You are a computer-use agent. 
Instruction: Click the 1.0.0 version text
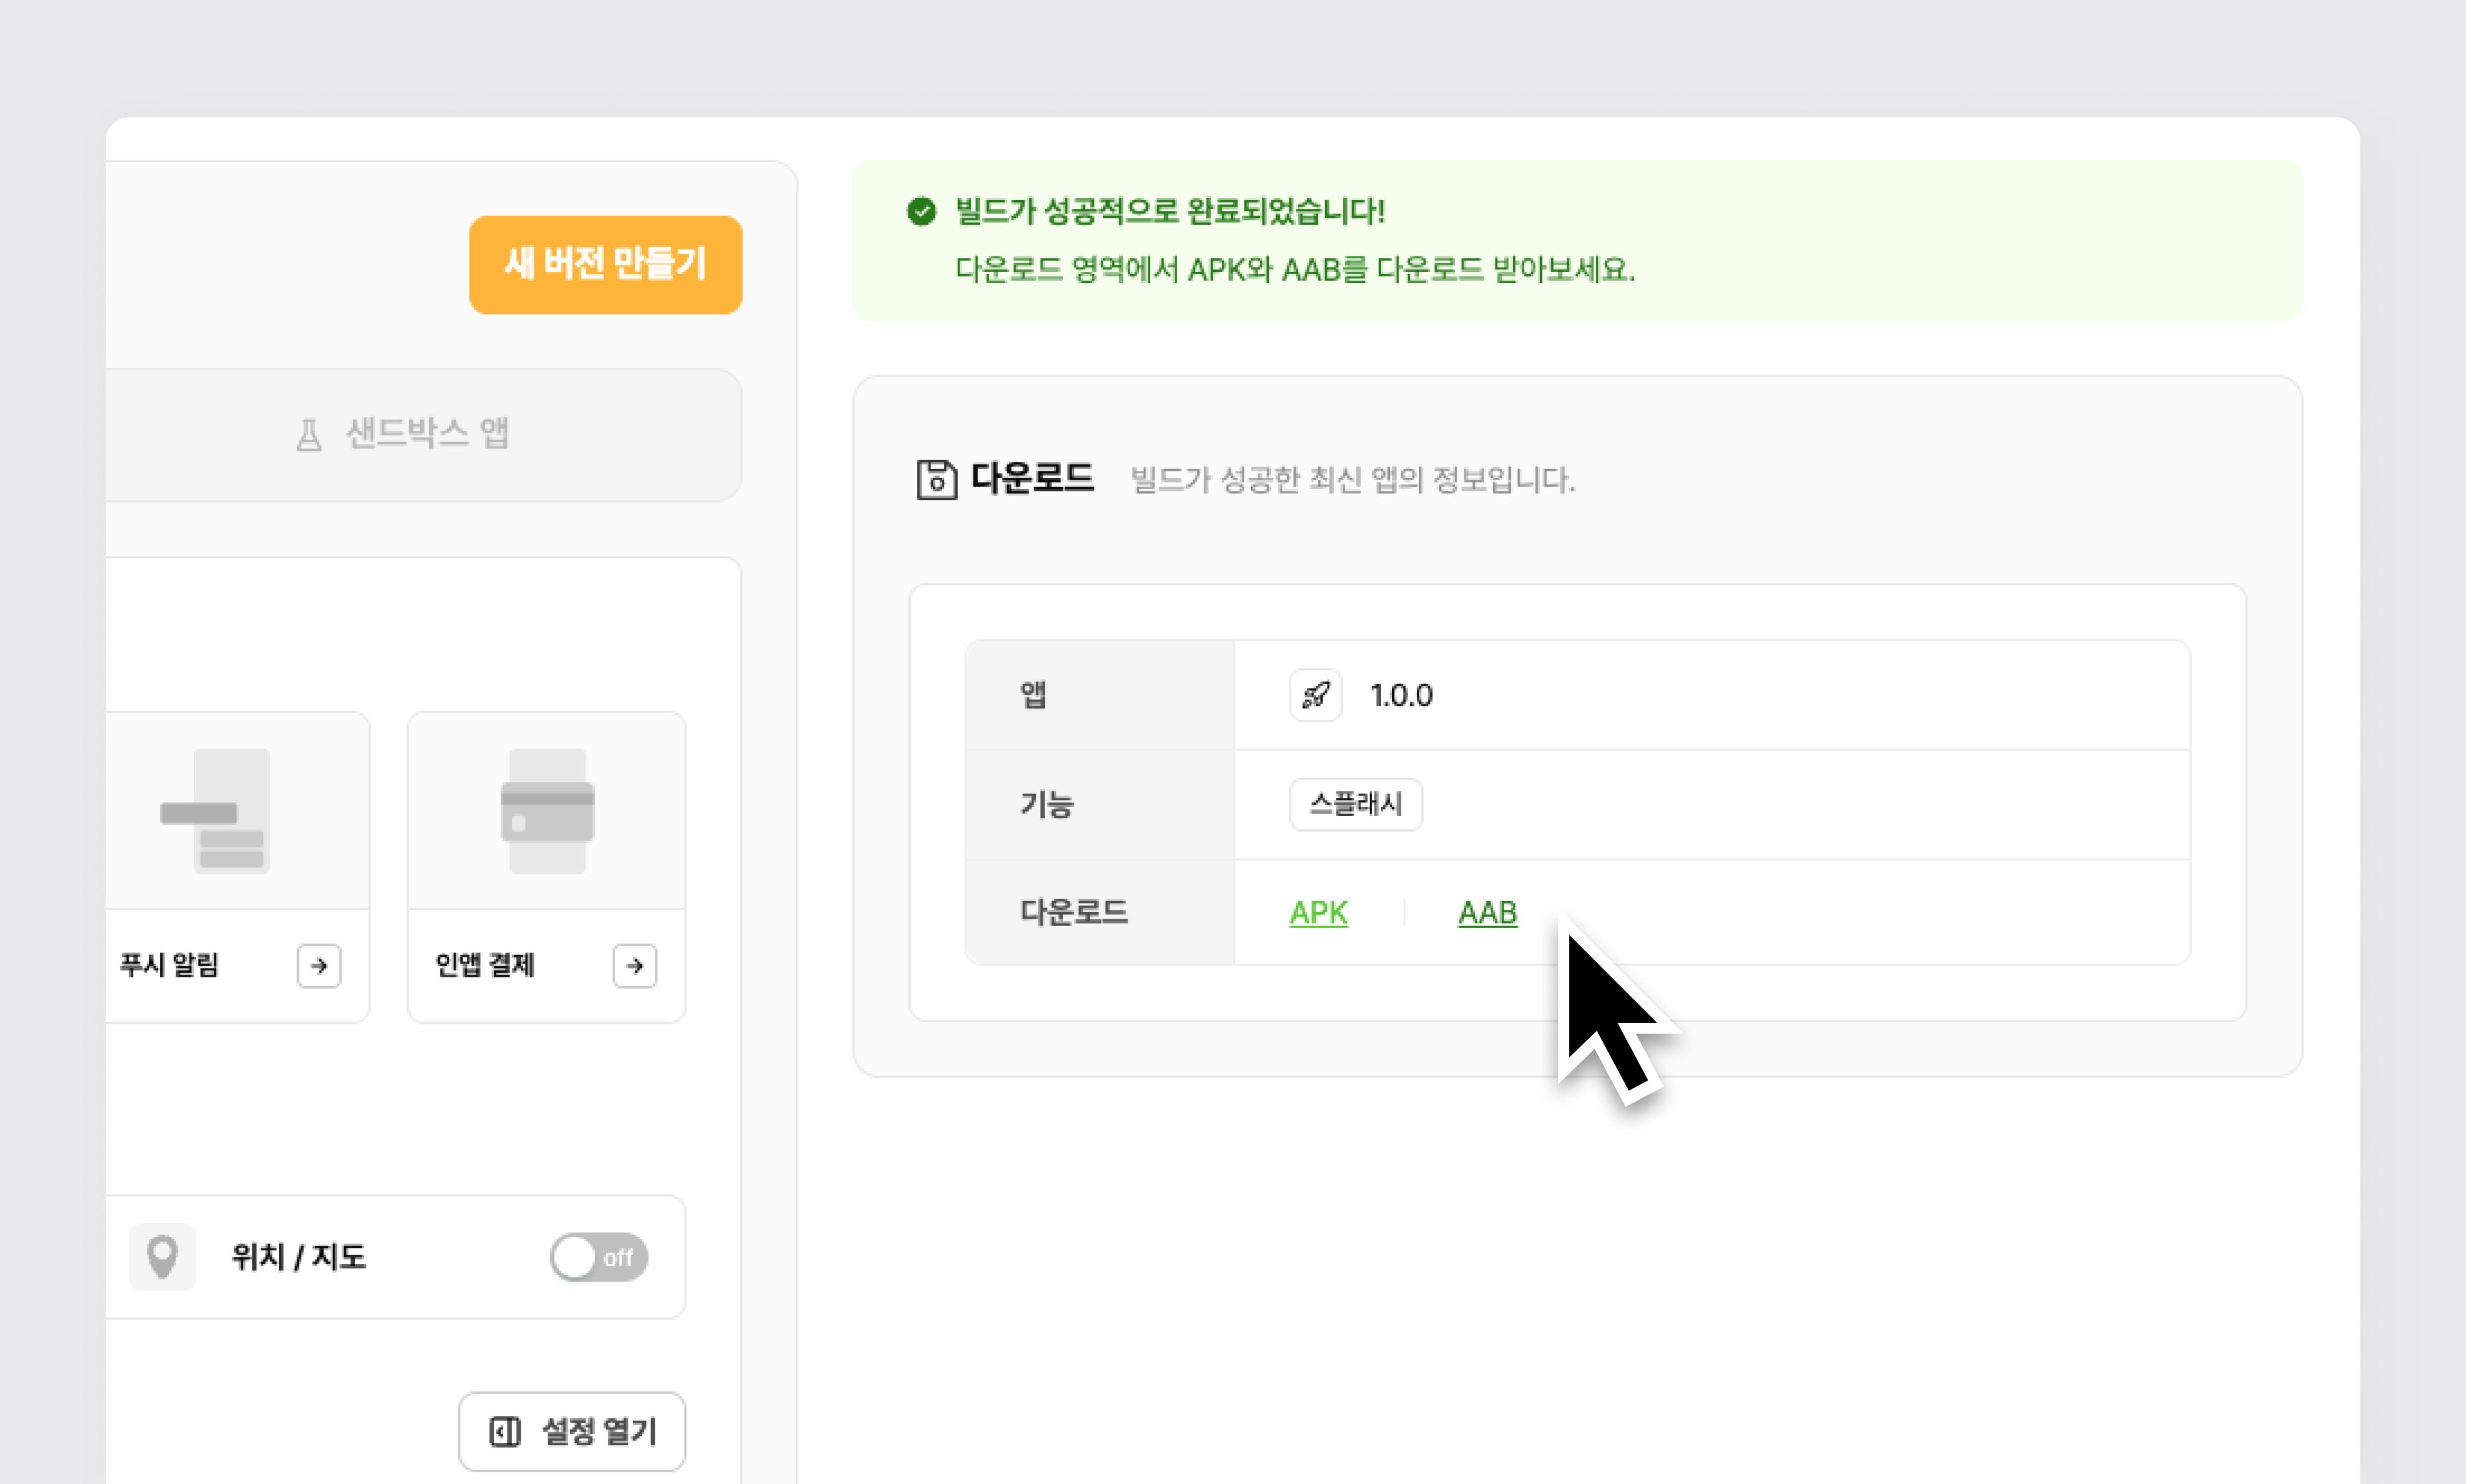click(x=1401, y=695)
